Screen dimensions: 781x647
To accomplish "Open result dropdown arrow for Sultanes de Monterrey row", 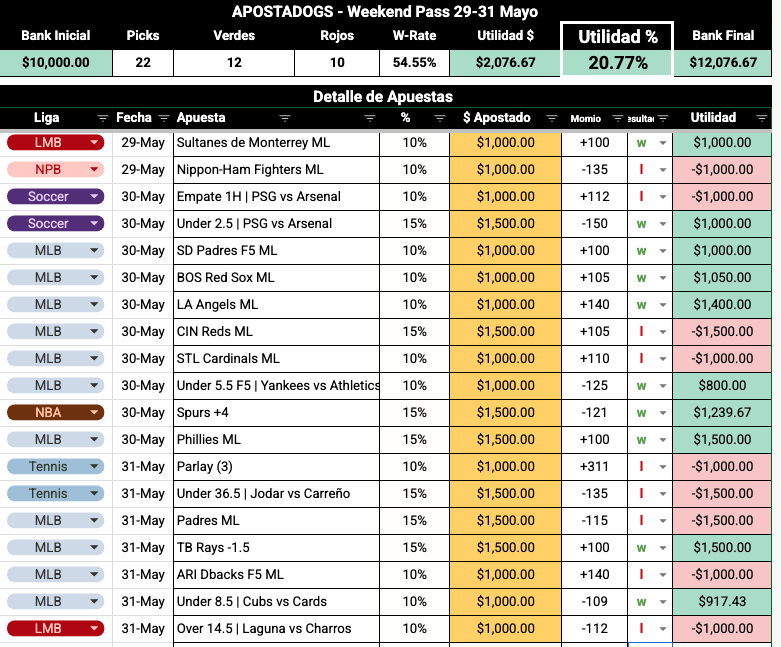I will click(663, 143).
